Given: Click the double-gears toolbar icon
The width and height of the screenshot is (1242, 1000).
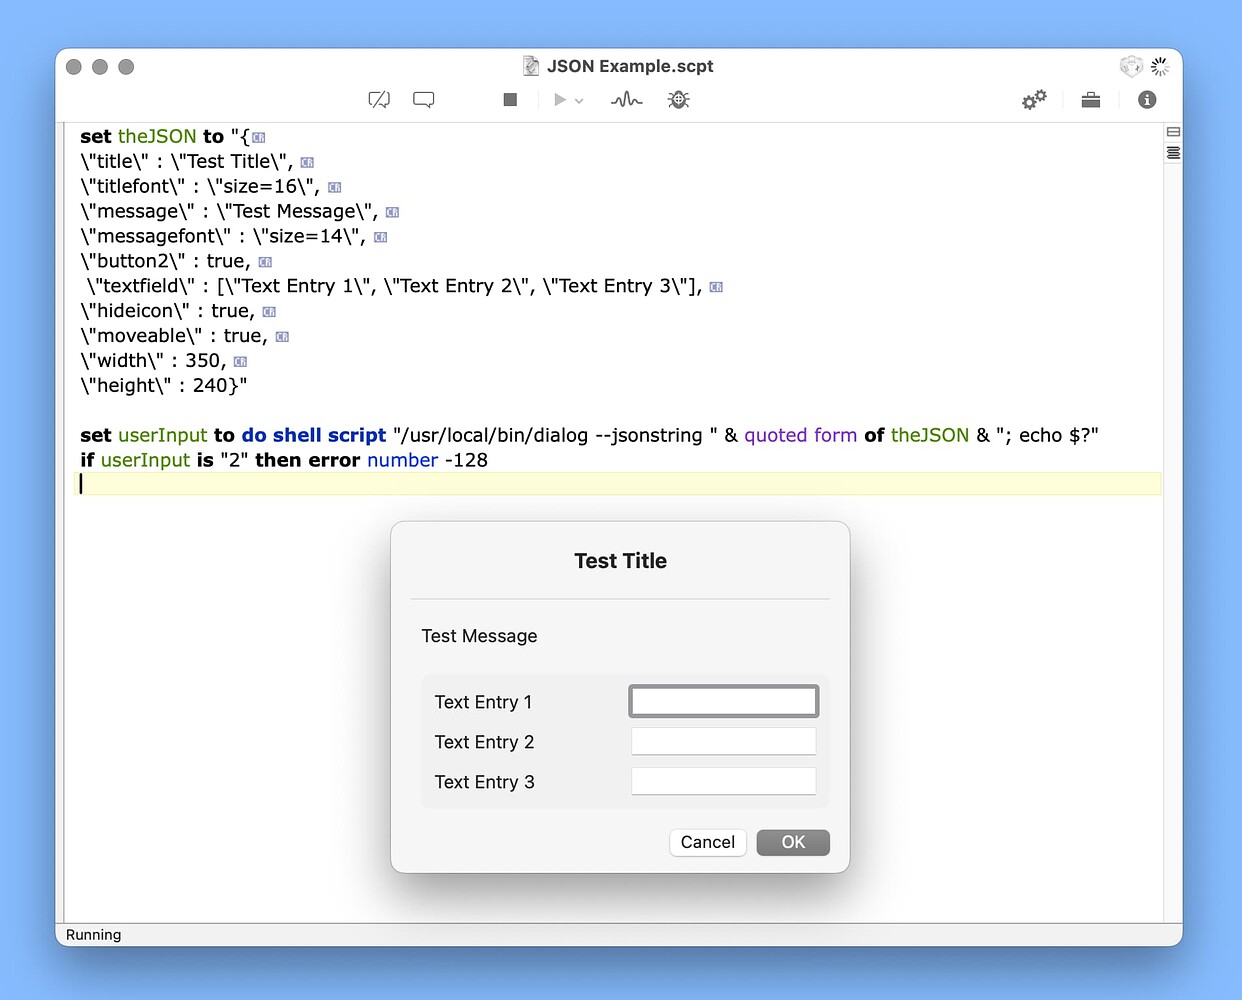Looking at the screenshot, I should click(1034, 99).
